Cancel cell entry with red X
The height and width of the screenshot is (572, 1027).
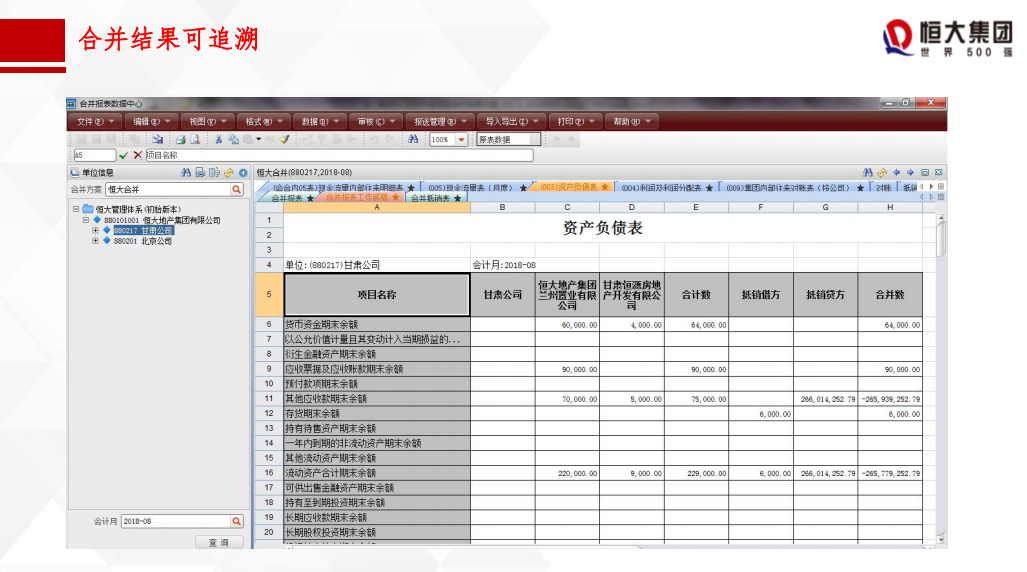click(138, 155)
